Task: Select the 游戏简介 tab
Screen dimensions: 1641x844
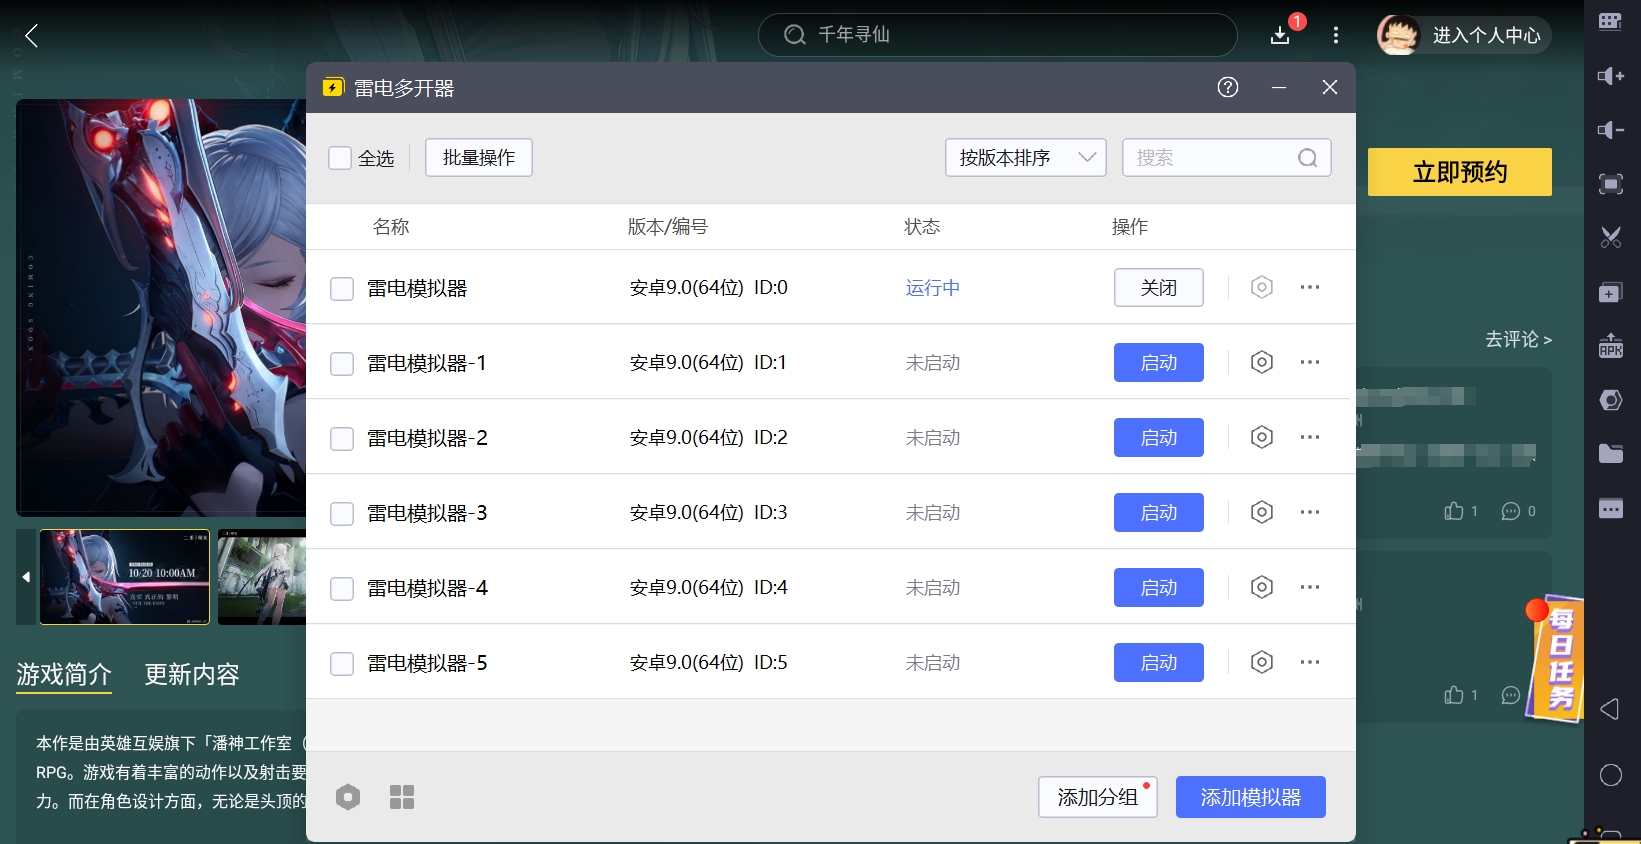Action: pos(64,675)
